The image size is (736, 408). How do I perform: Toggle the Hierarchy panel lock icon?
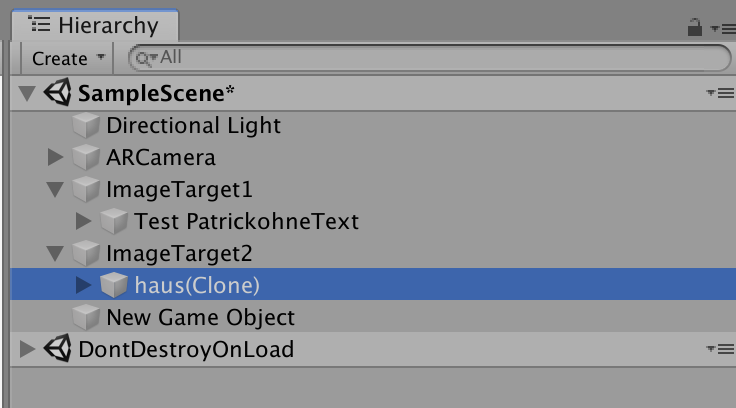coord(695,27)
